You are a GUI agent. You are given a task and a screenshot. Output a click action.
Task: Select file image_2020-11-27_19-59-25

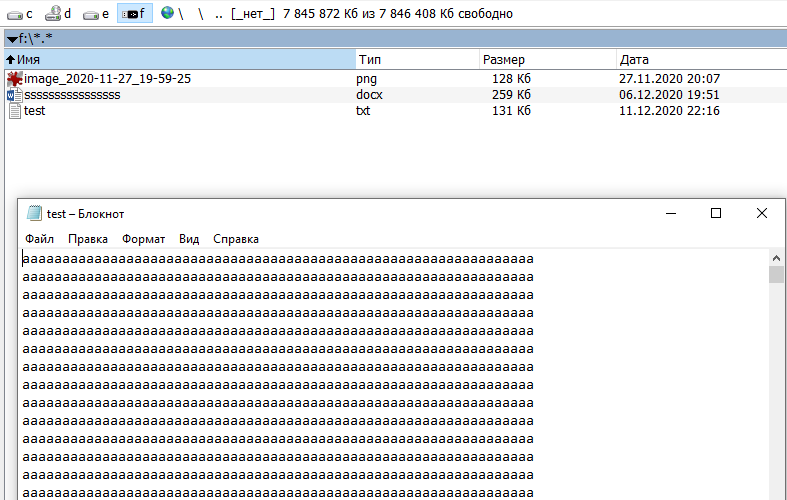tap(107, 79)
